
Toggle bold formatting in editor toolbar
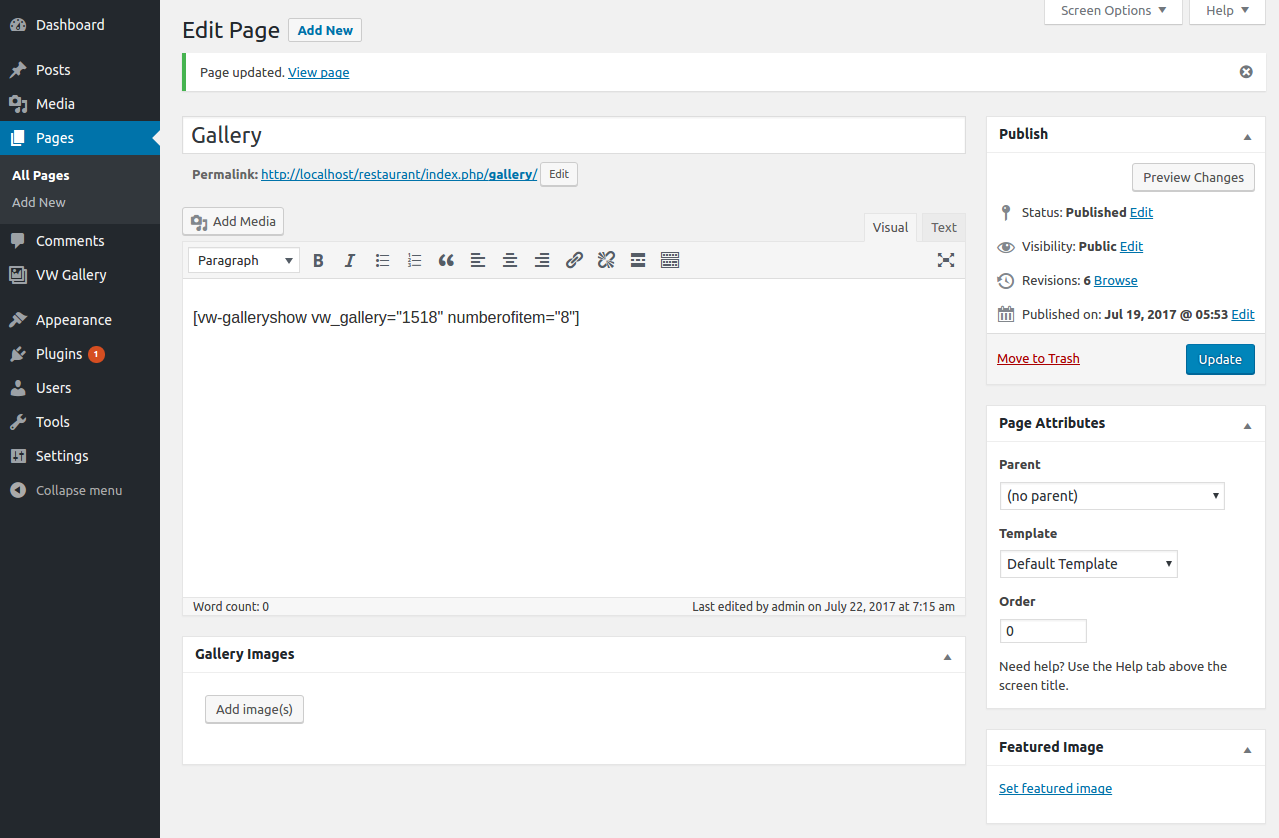click(x=318, y=260)
